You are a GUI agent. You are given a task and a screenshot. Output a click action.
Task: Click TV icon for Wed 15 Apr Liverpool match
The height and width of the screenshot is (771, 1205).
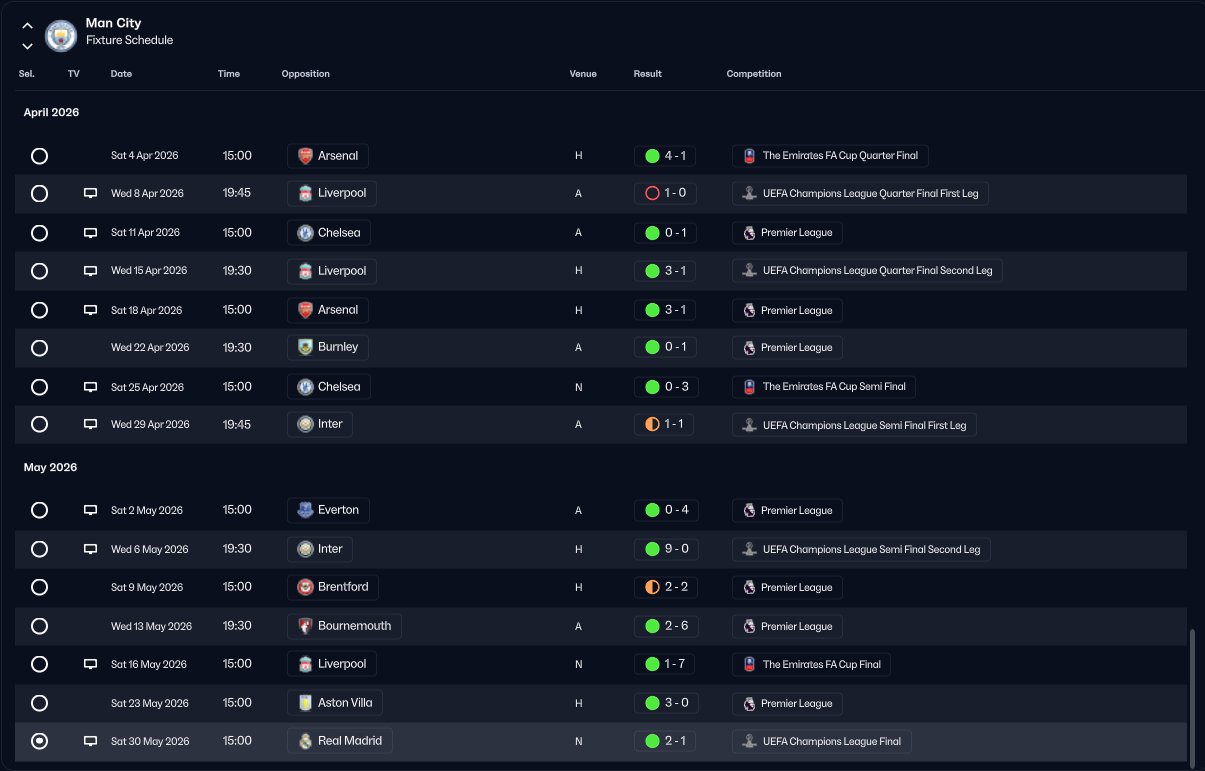(x=90, y=271)
